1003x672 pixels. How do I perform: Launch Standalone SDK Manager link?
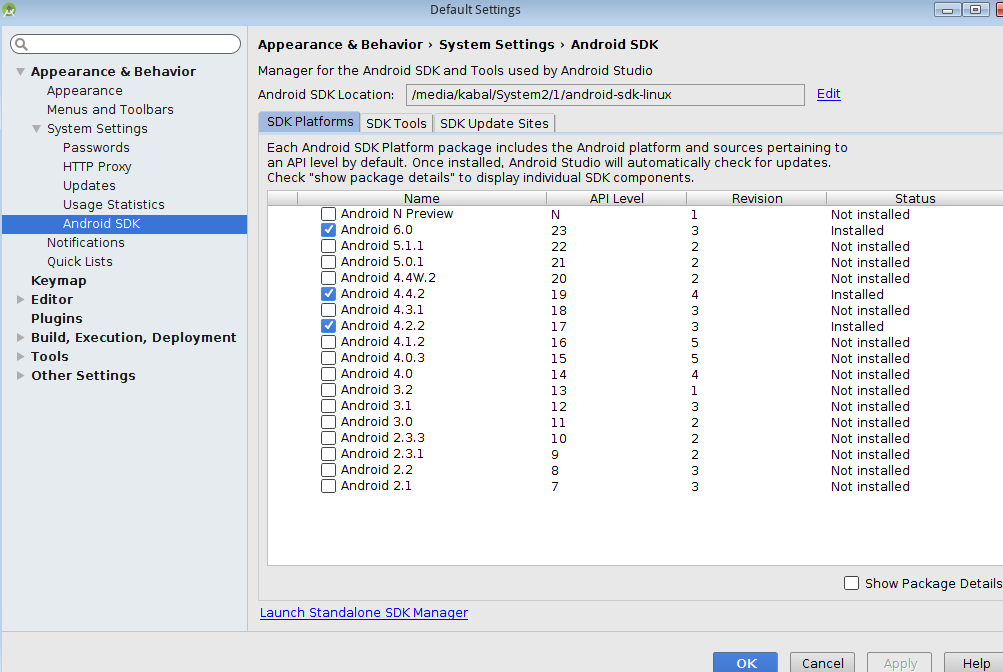pos(364,612)
